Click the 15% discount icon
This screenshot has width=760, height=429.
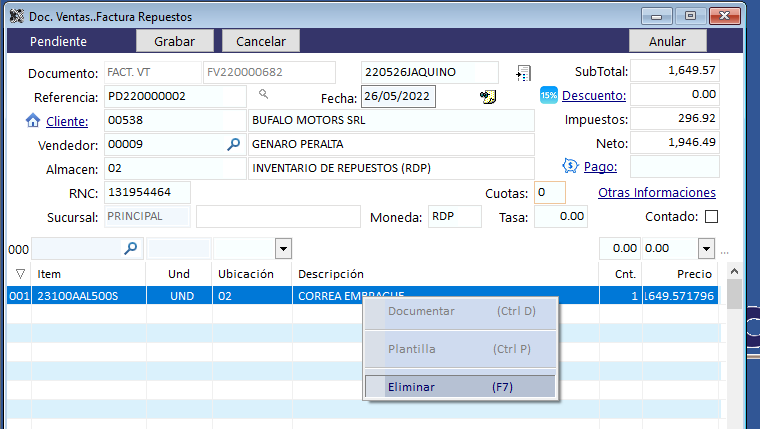549,95
